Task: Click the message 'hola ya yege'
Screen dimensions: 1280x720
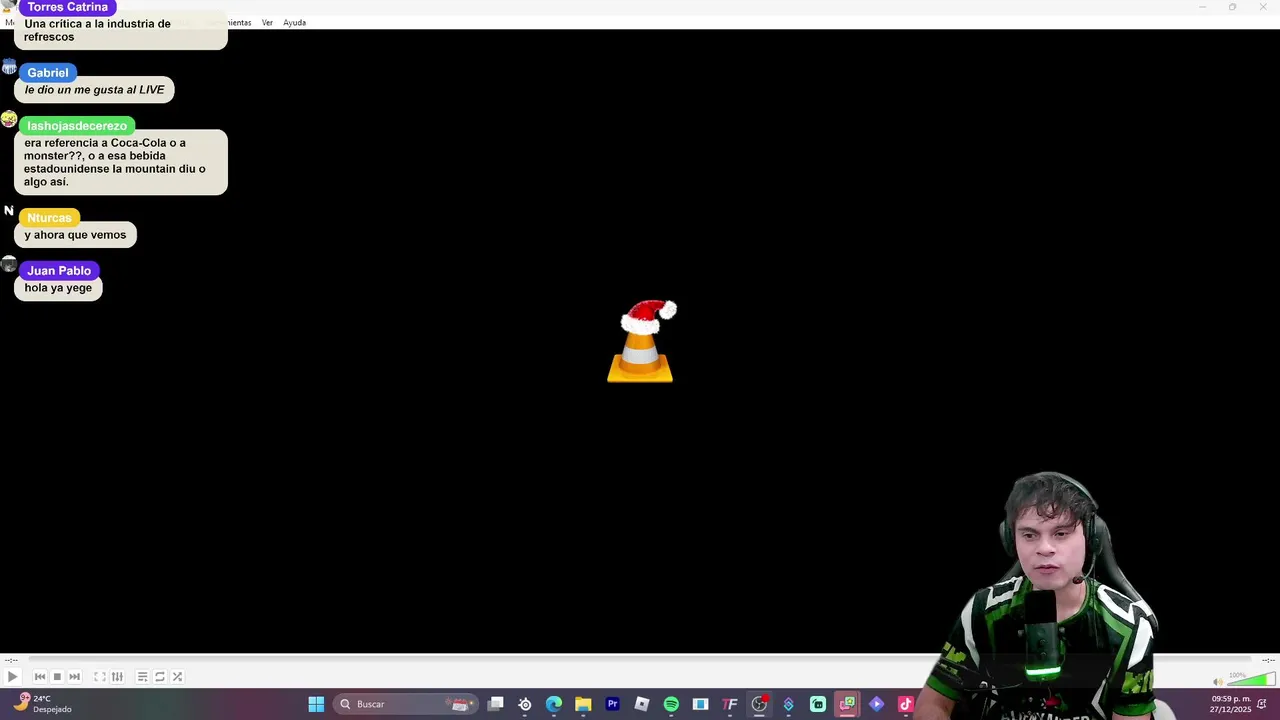Action: (58, 288)
